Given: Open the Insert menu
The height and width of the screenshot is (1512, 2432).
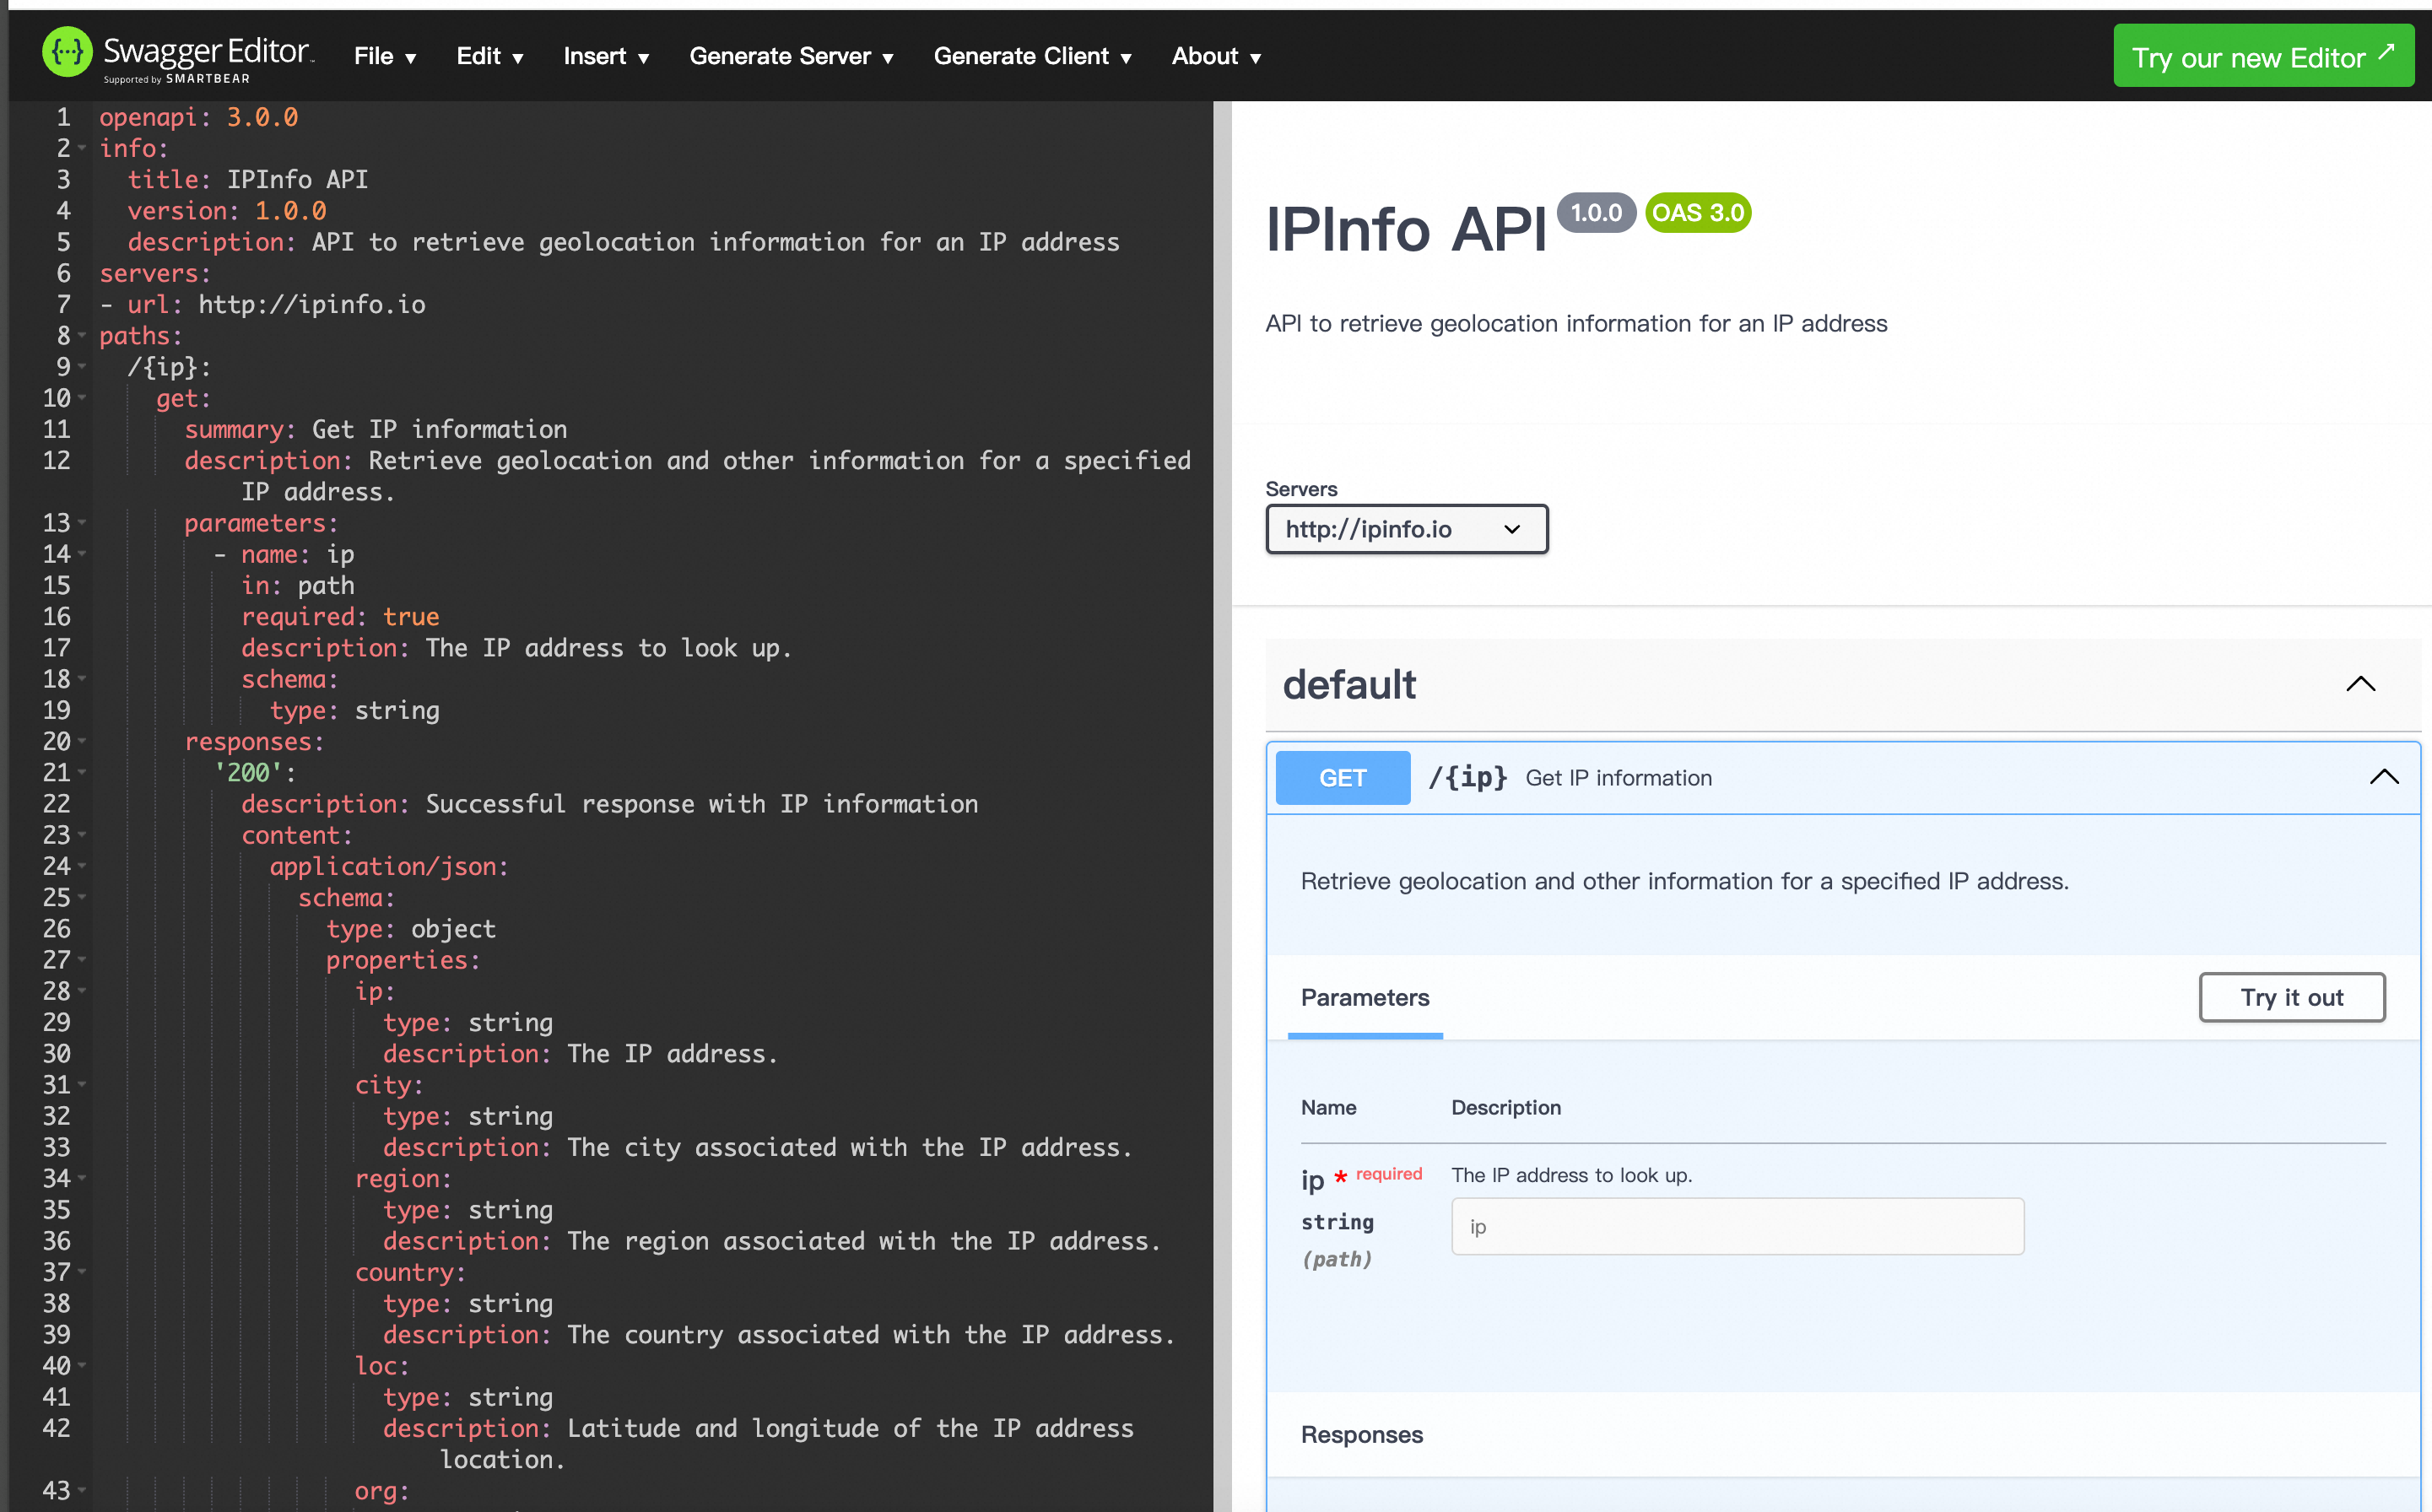Looking at the screenshot, I should pyautogui.click(x=606, y=57).
